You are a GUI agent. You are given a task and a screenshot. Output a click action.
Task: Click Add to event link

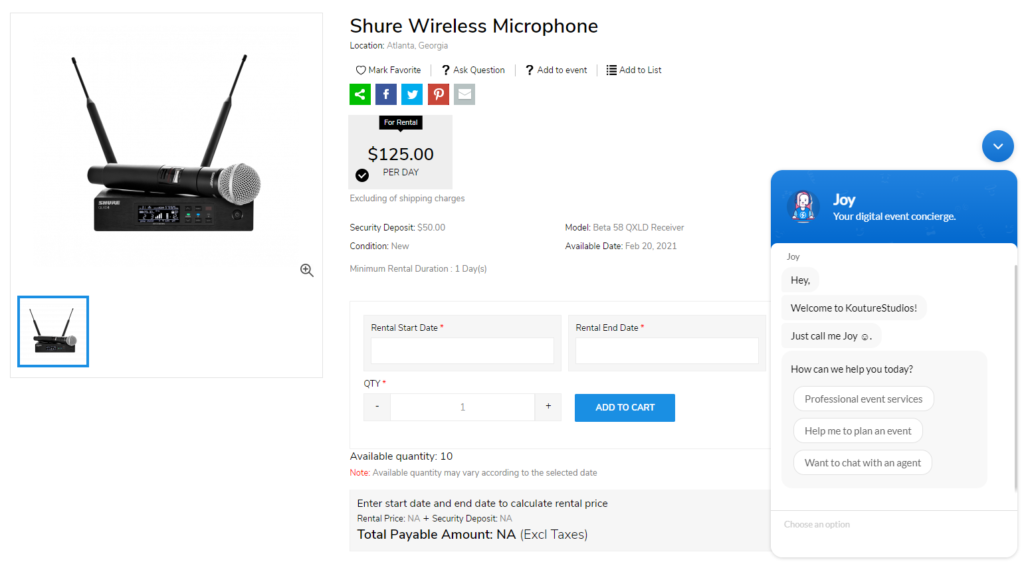[561, 70]
